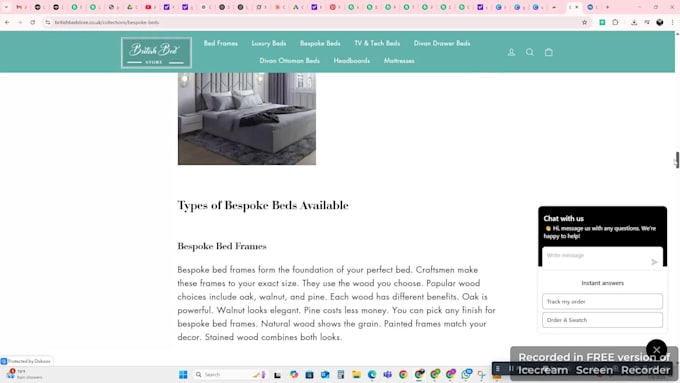This screenshot has height=383, width=680.
Task: Click the Order A Swatch button
Action: (602, 320)
